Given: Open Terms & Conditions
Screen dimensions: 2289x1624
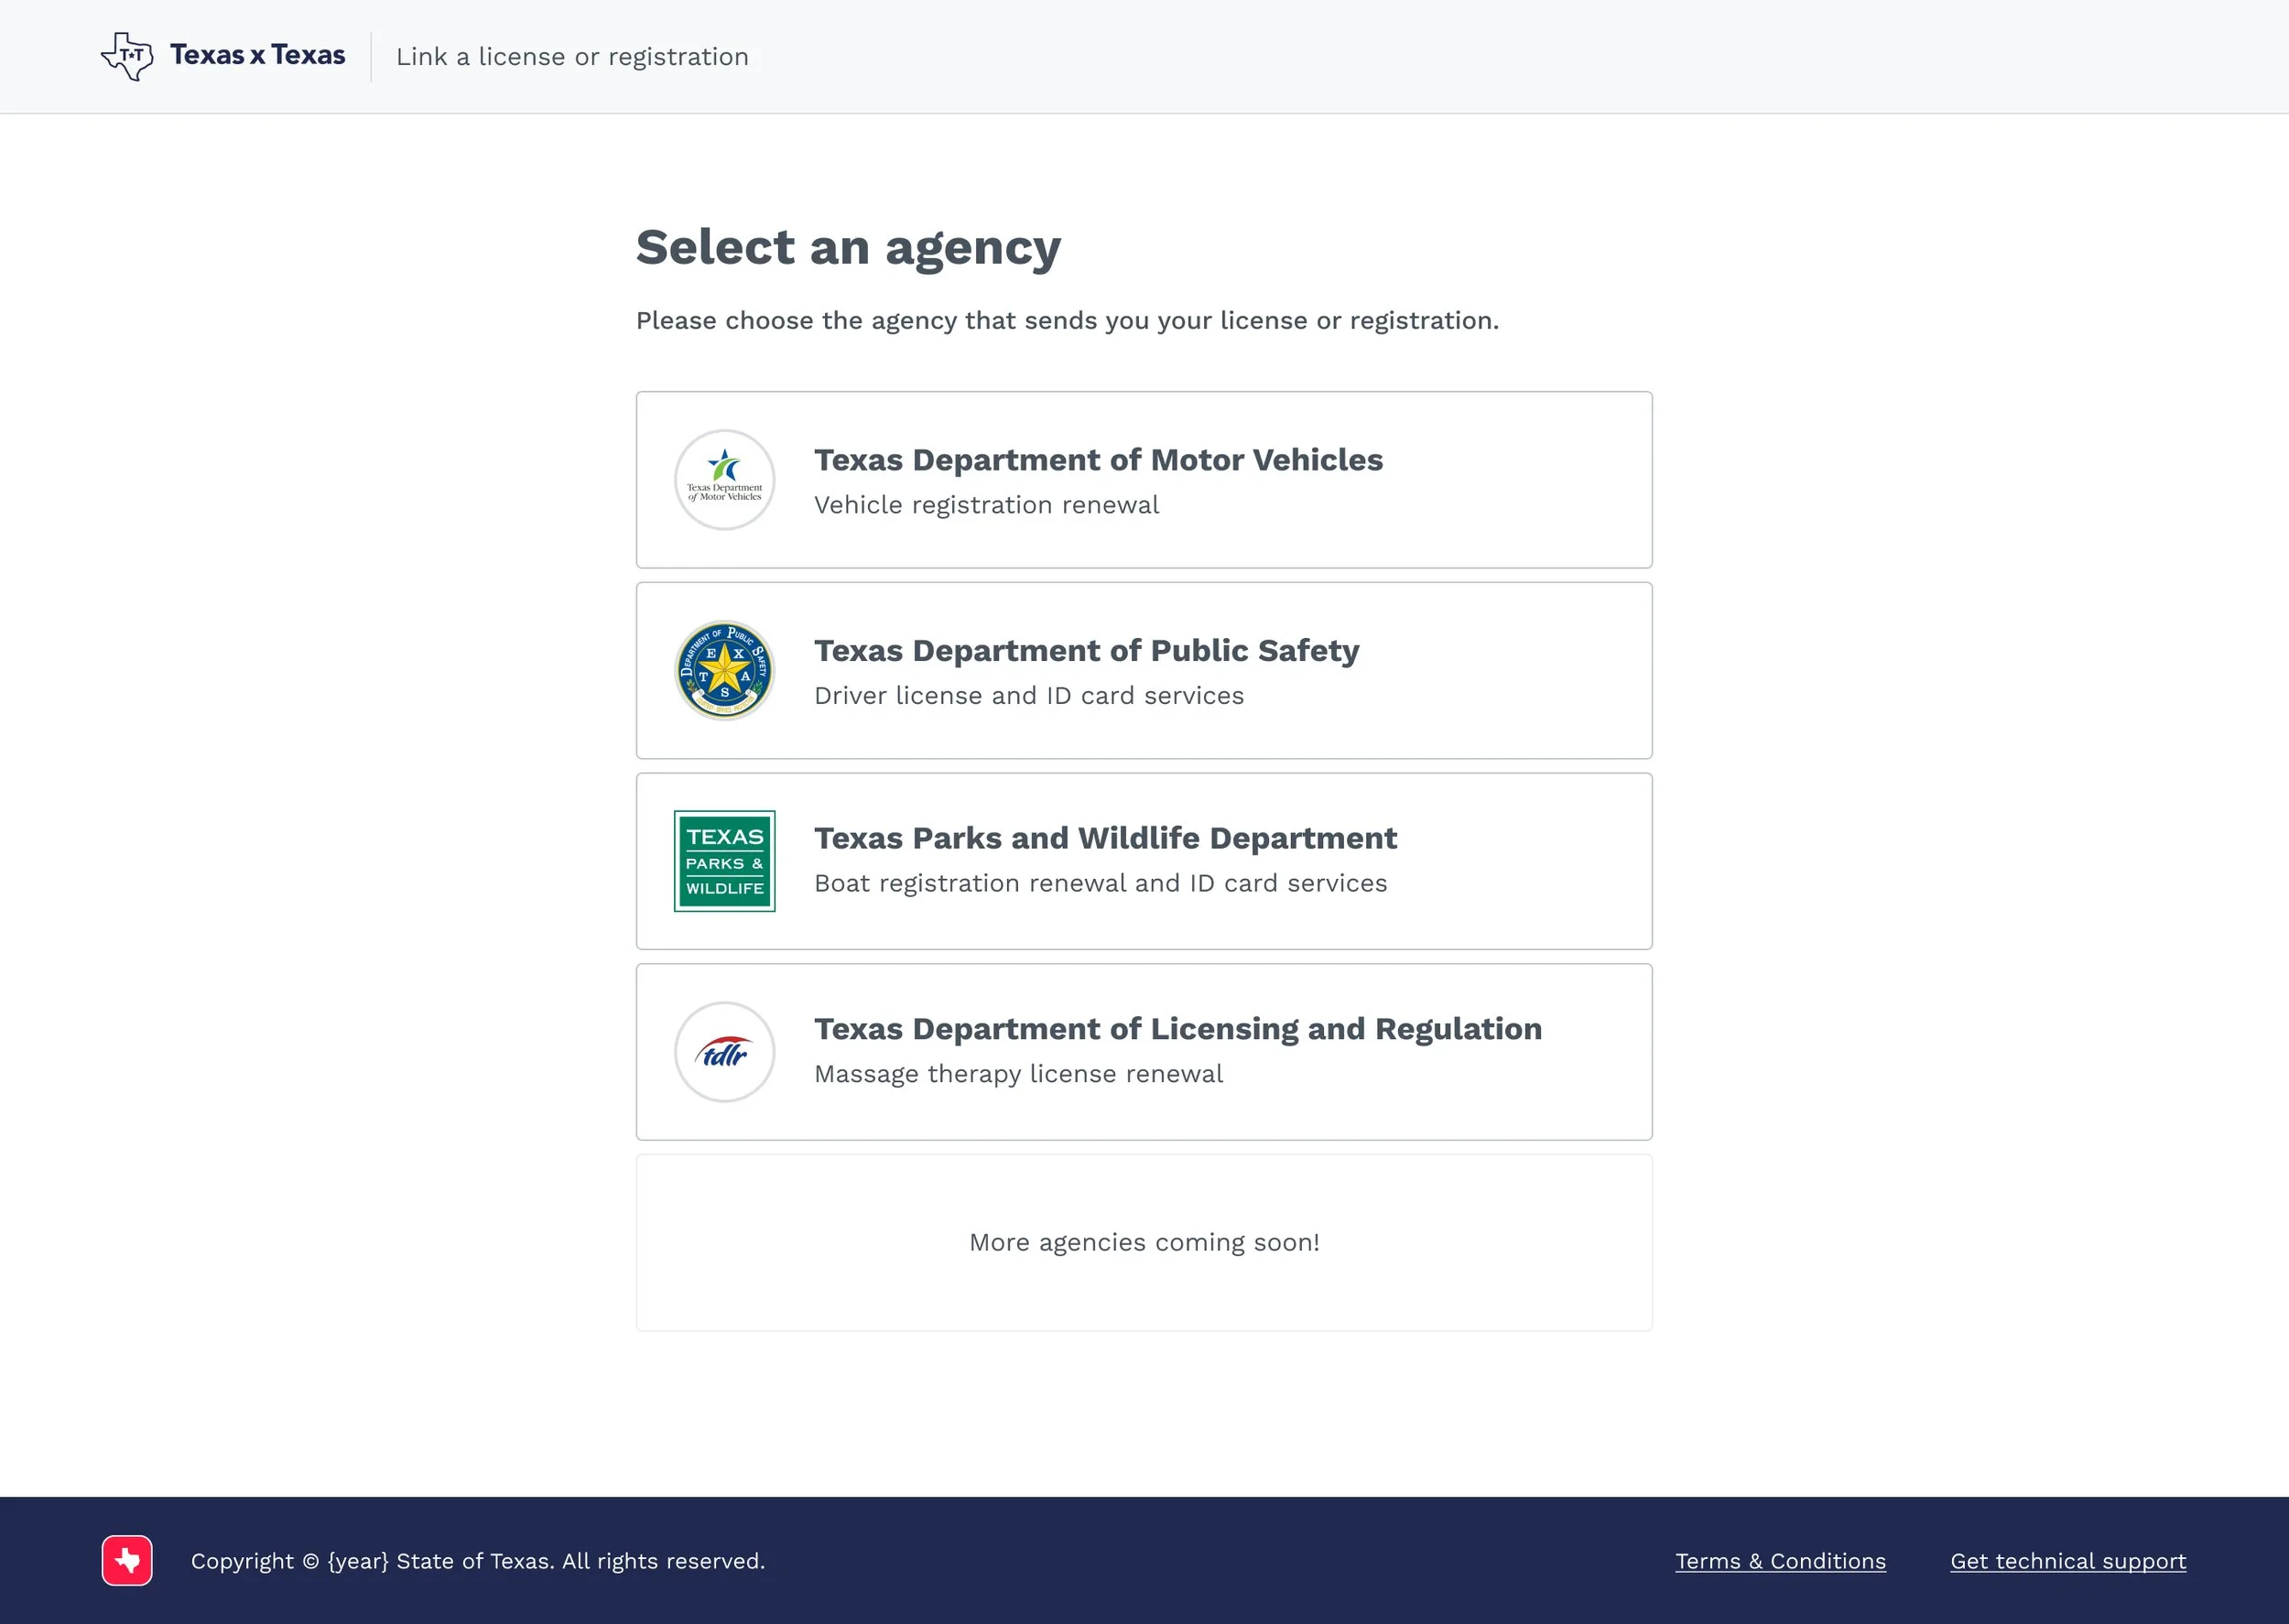Looking at the screenshot, I should (1779, 1560).
